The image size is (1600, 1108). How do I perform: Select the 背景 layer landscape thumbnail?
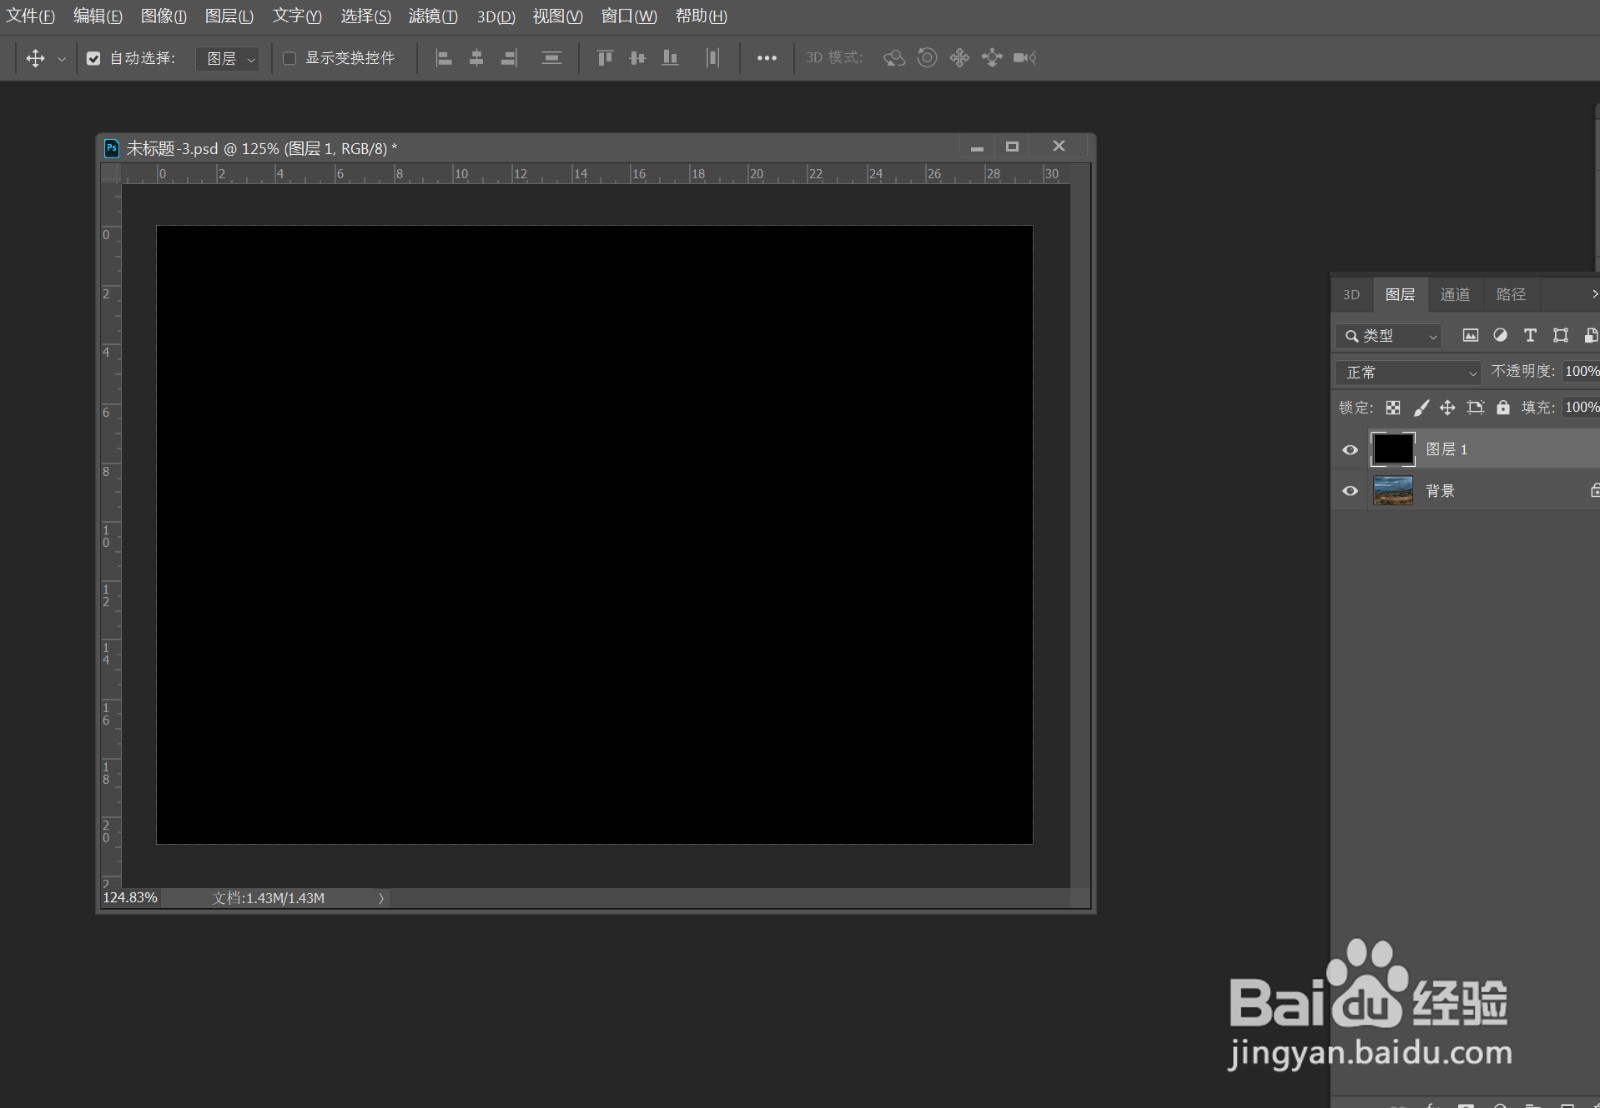1393,491
